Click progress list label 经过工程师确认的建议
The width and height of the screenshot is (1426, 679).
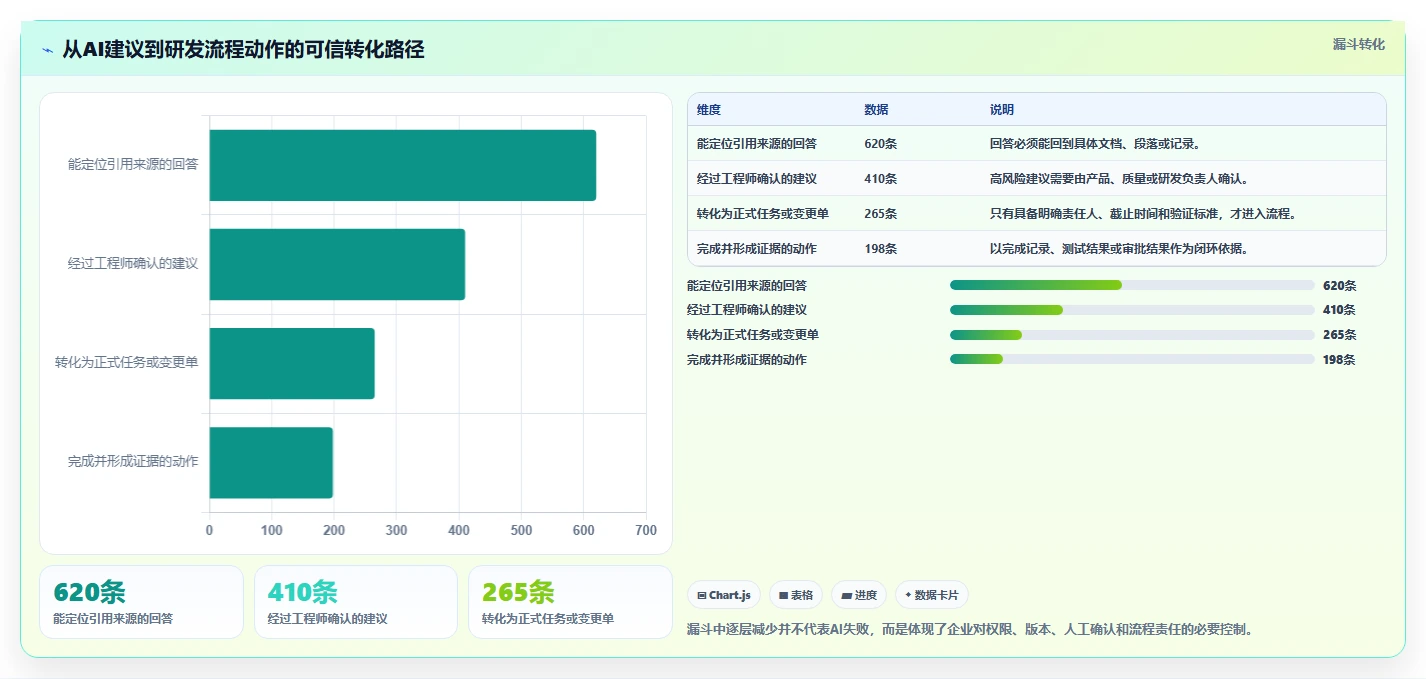(x=747, y=310)
